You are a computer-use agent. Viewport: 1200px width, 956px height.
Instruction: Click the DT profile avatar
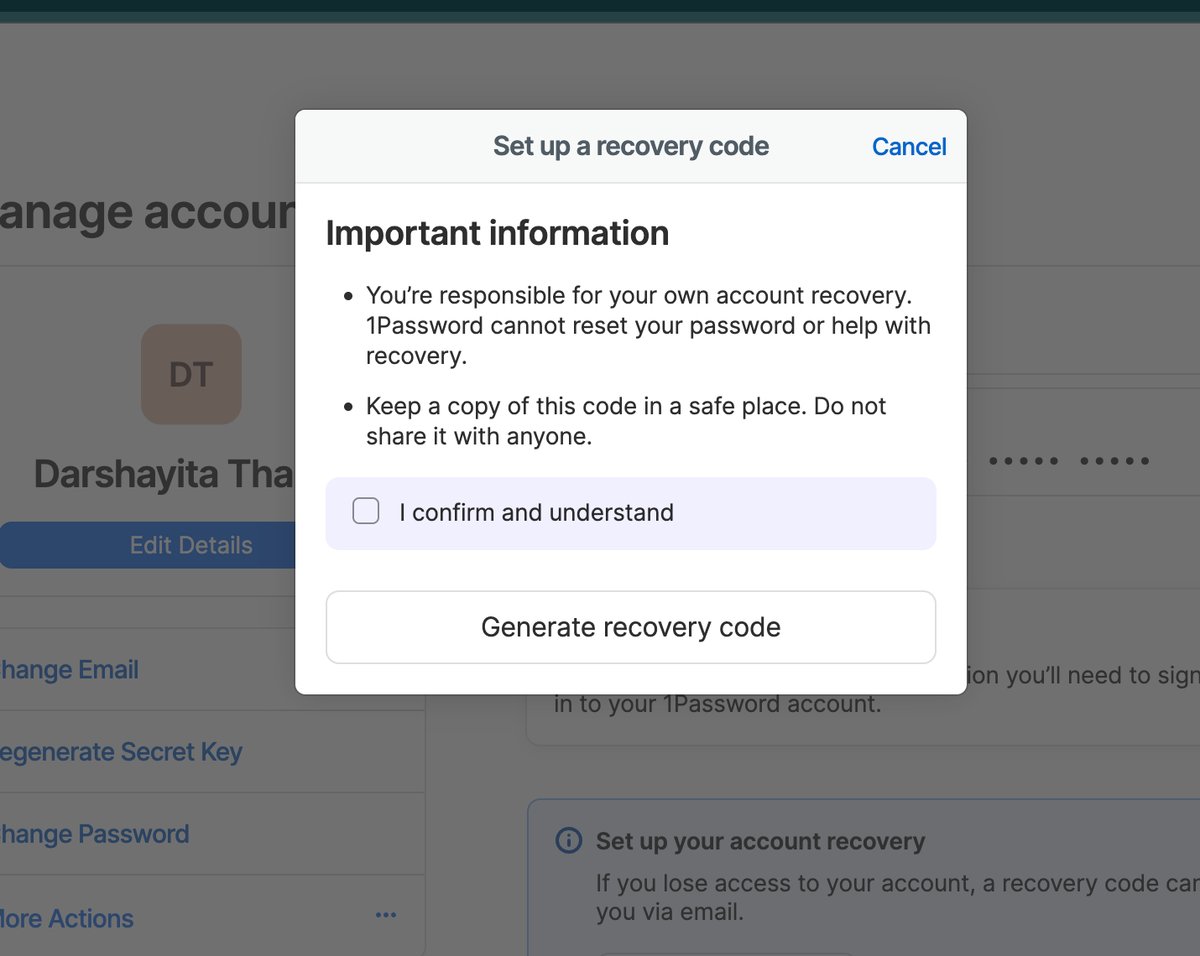(x=191, y=374)
